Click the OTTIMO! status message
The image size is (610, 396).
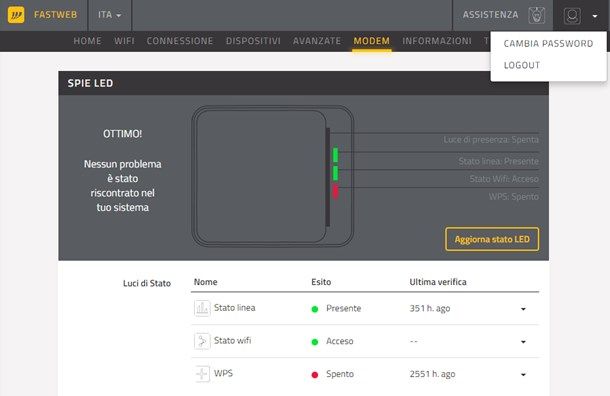pyautogui.click(x=123, y=134)
